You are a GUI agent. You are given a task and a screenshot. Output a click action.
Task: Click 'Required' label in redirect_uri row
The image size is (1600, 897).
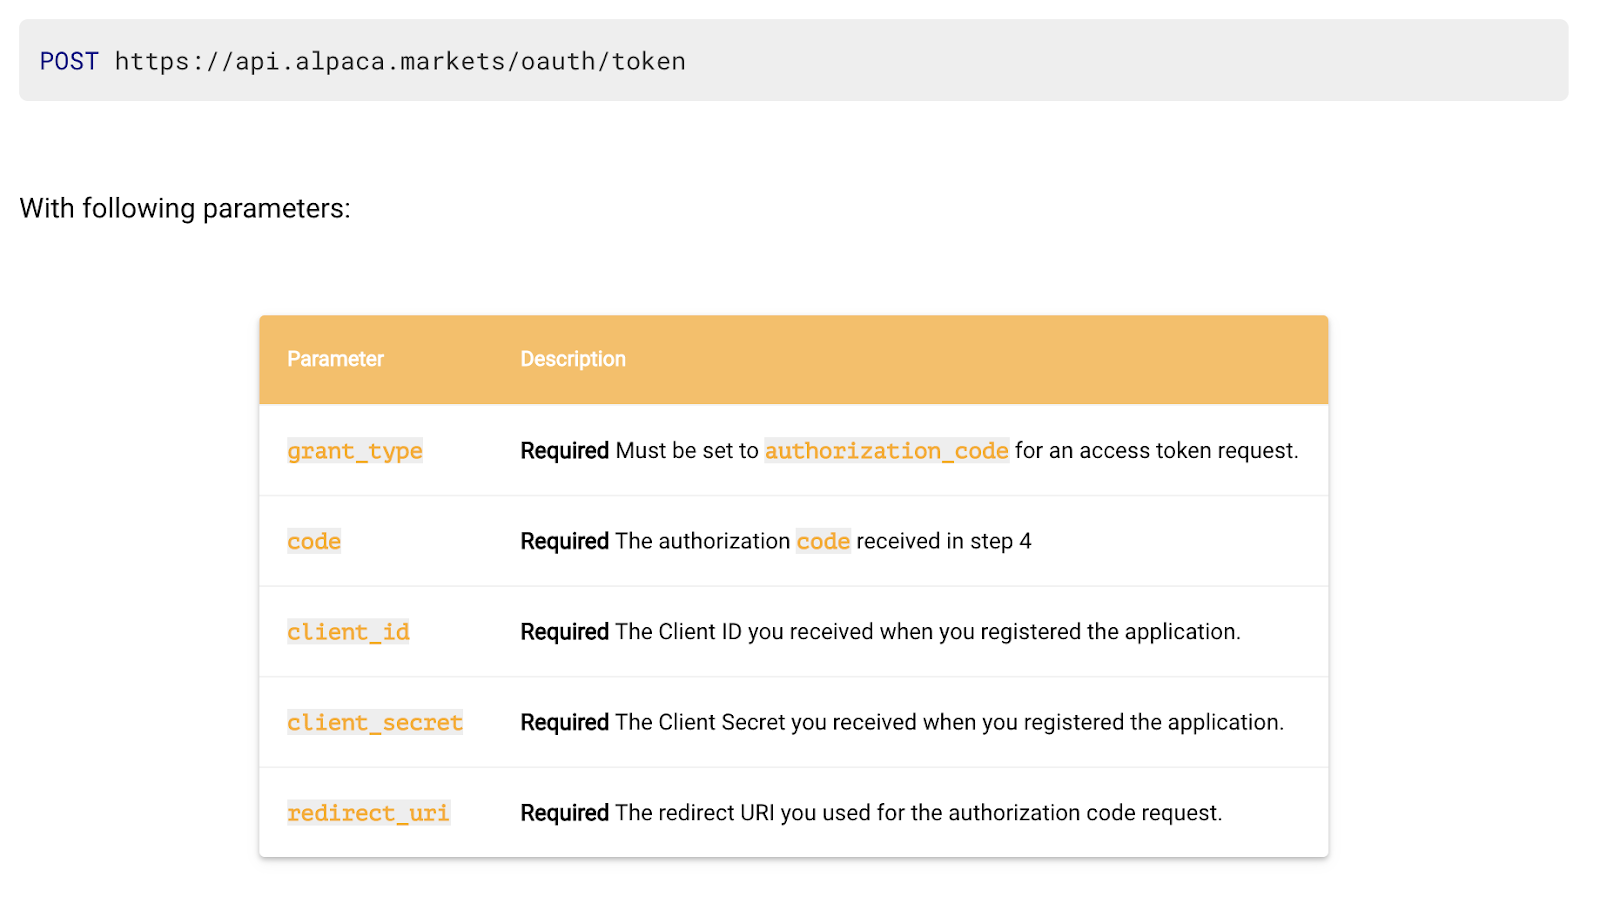pyautogui.click(x=565, y=813)
